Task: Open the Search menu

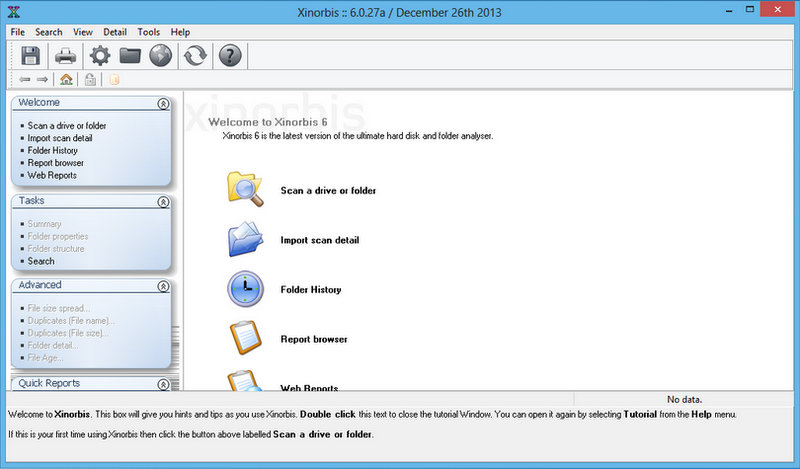Action: point(48,32)
